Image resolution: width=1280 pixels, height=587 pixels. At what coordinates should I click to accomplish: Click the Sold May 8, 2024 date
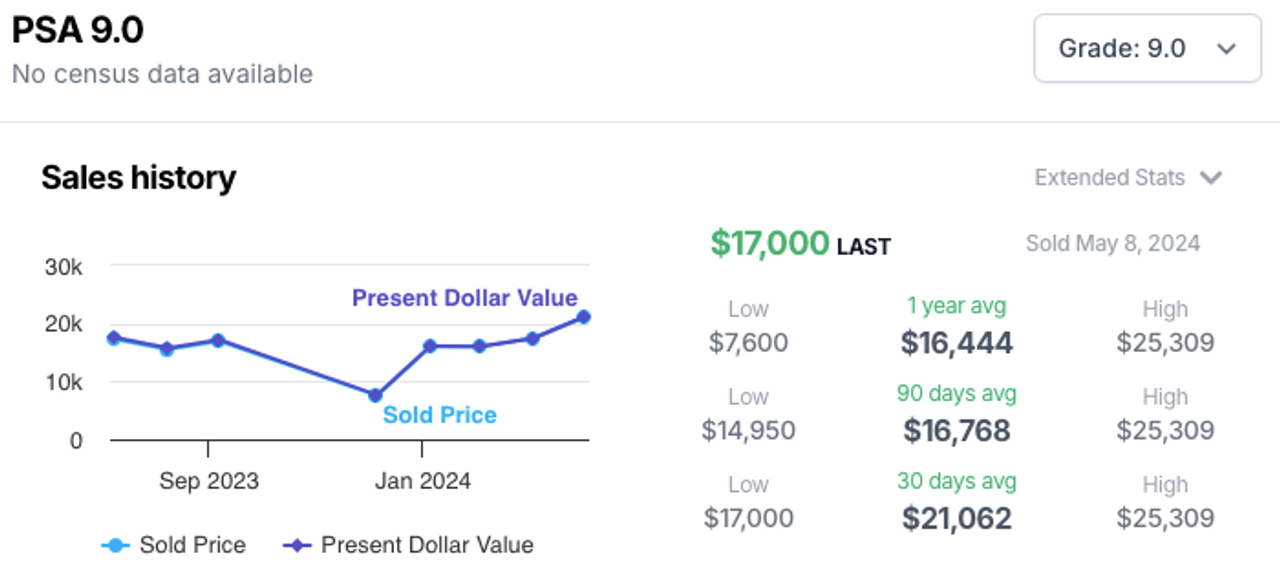(x=1113, y=243)
